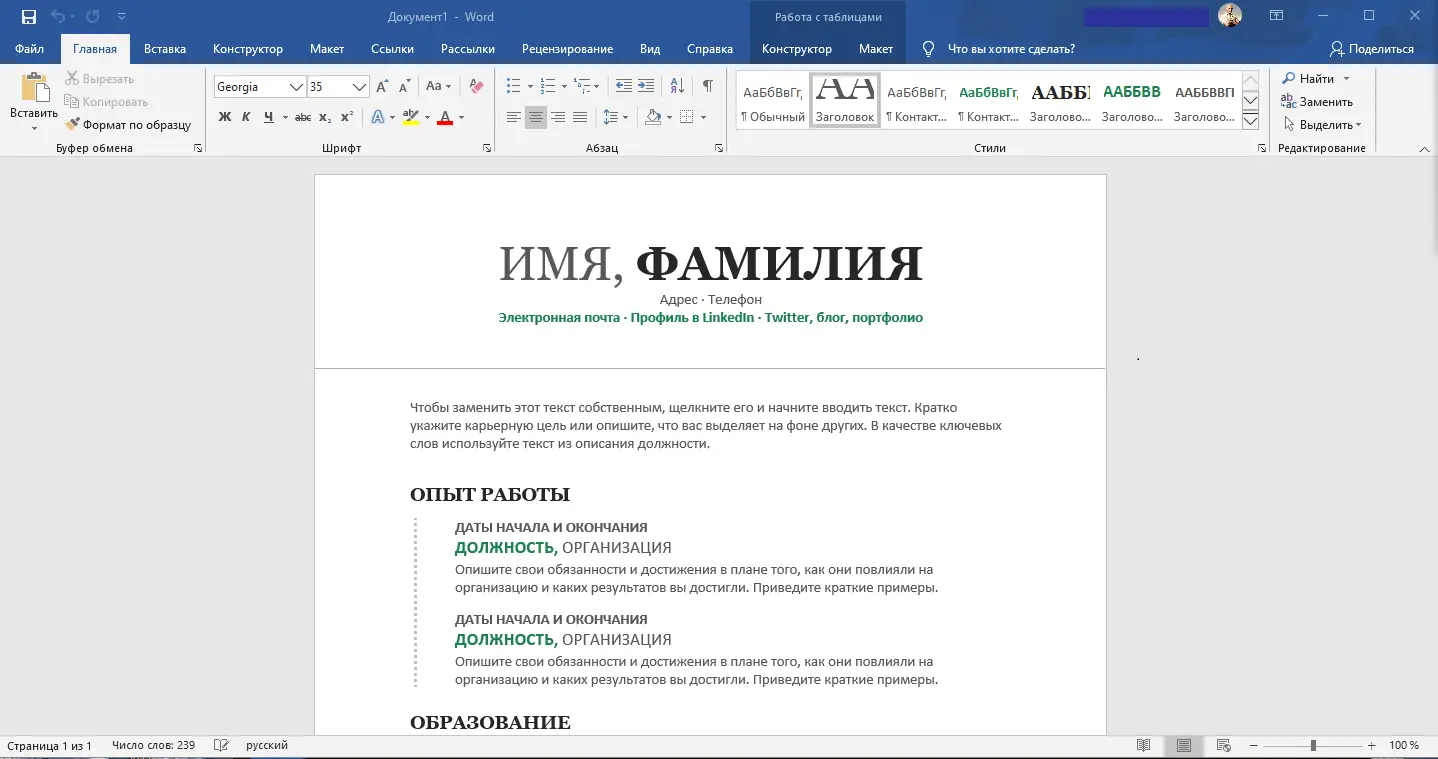The width and height of the screenshot is (1438, 759).
Task: Sort text with the A-Z sort icon
Action: pyautogui.click(x=677, y=86)
